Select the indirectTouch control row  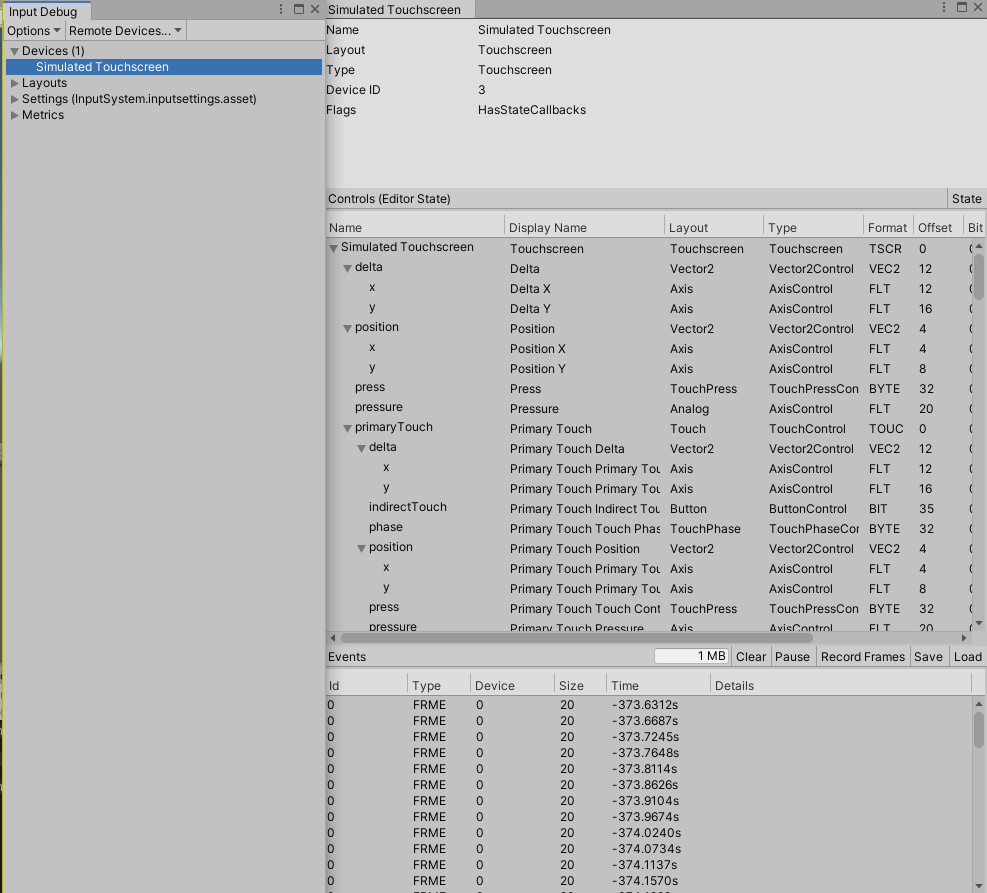[648, 508]
